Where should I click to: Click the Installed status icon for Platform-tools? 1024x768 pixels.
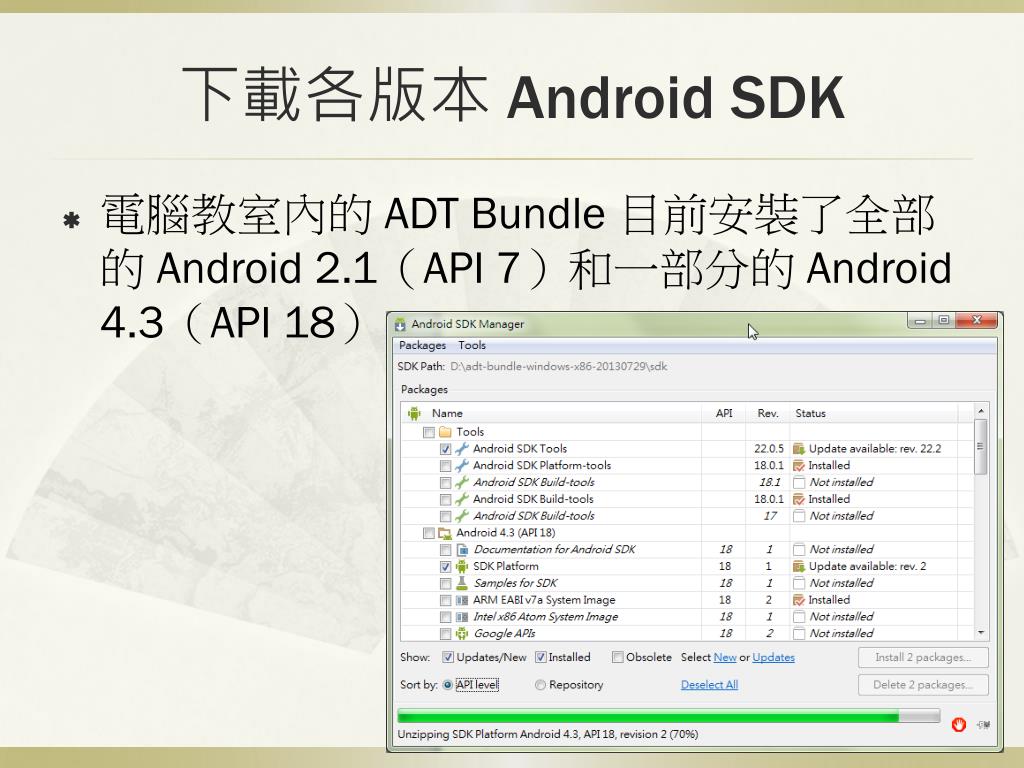point(799,466)
